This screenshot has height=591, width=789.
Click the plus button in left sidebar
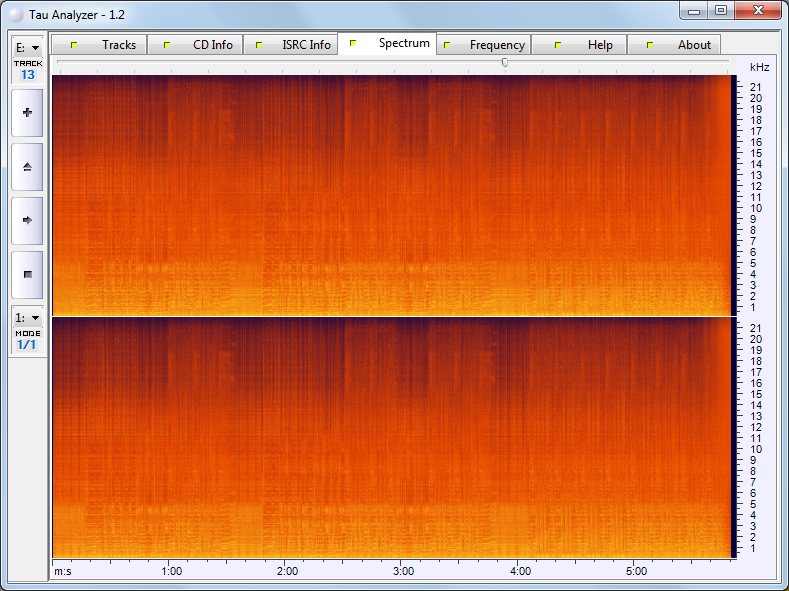27,113
